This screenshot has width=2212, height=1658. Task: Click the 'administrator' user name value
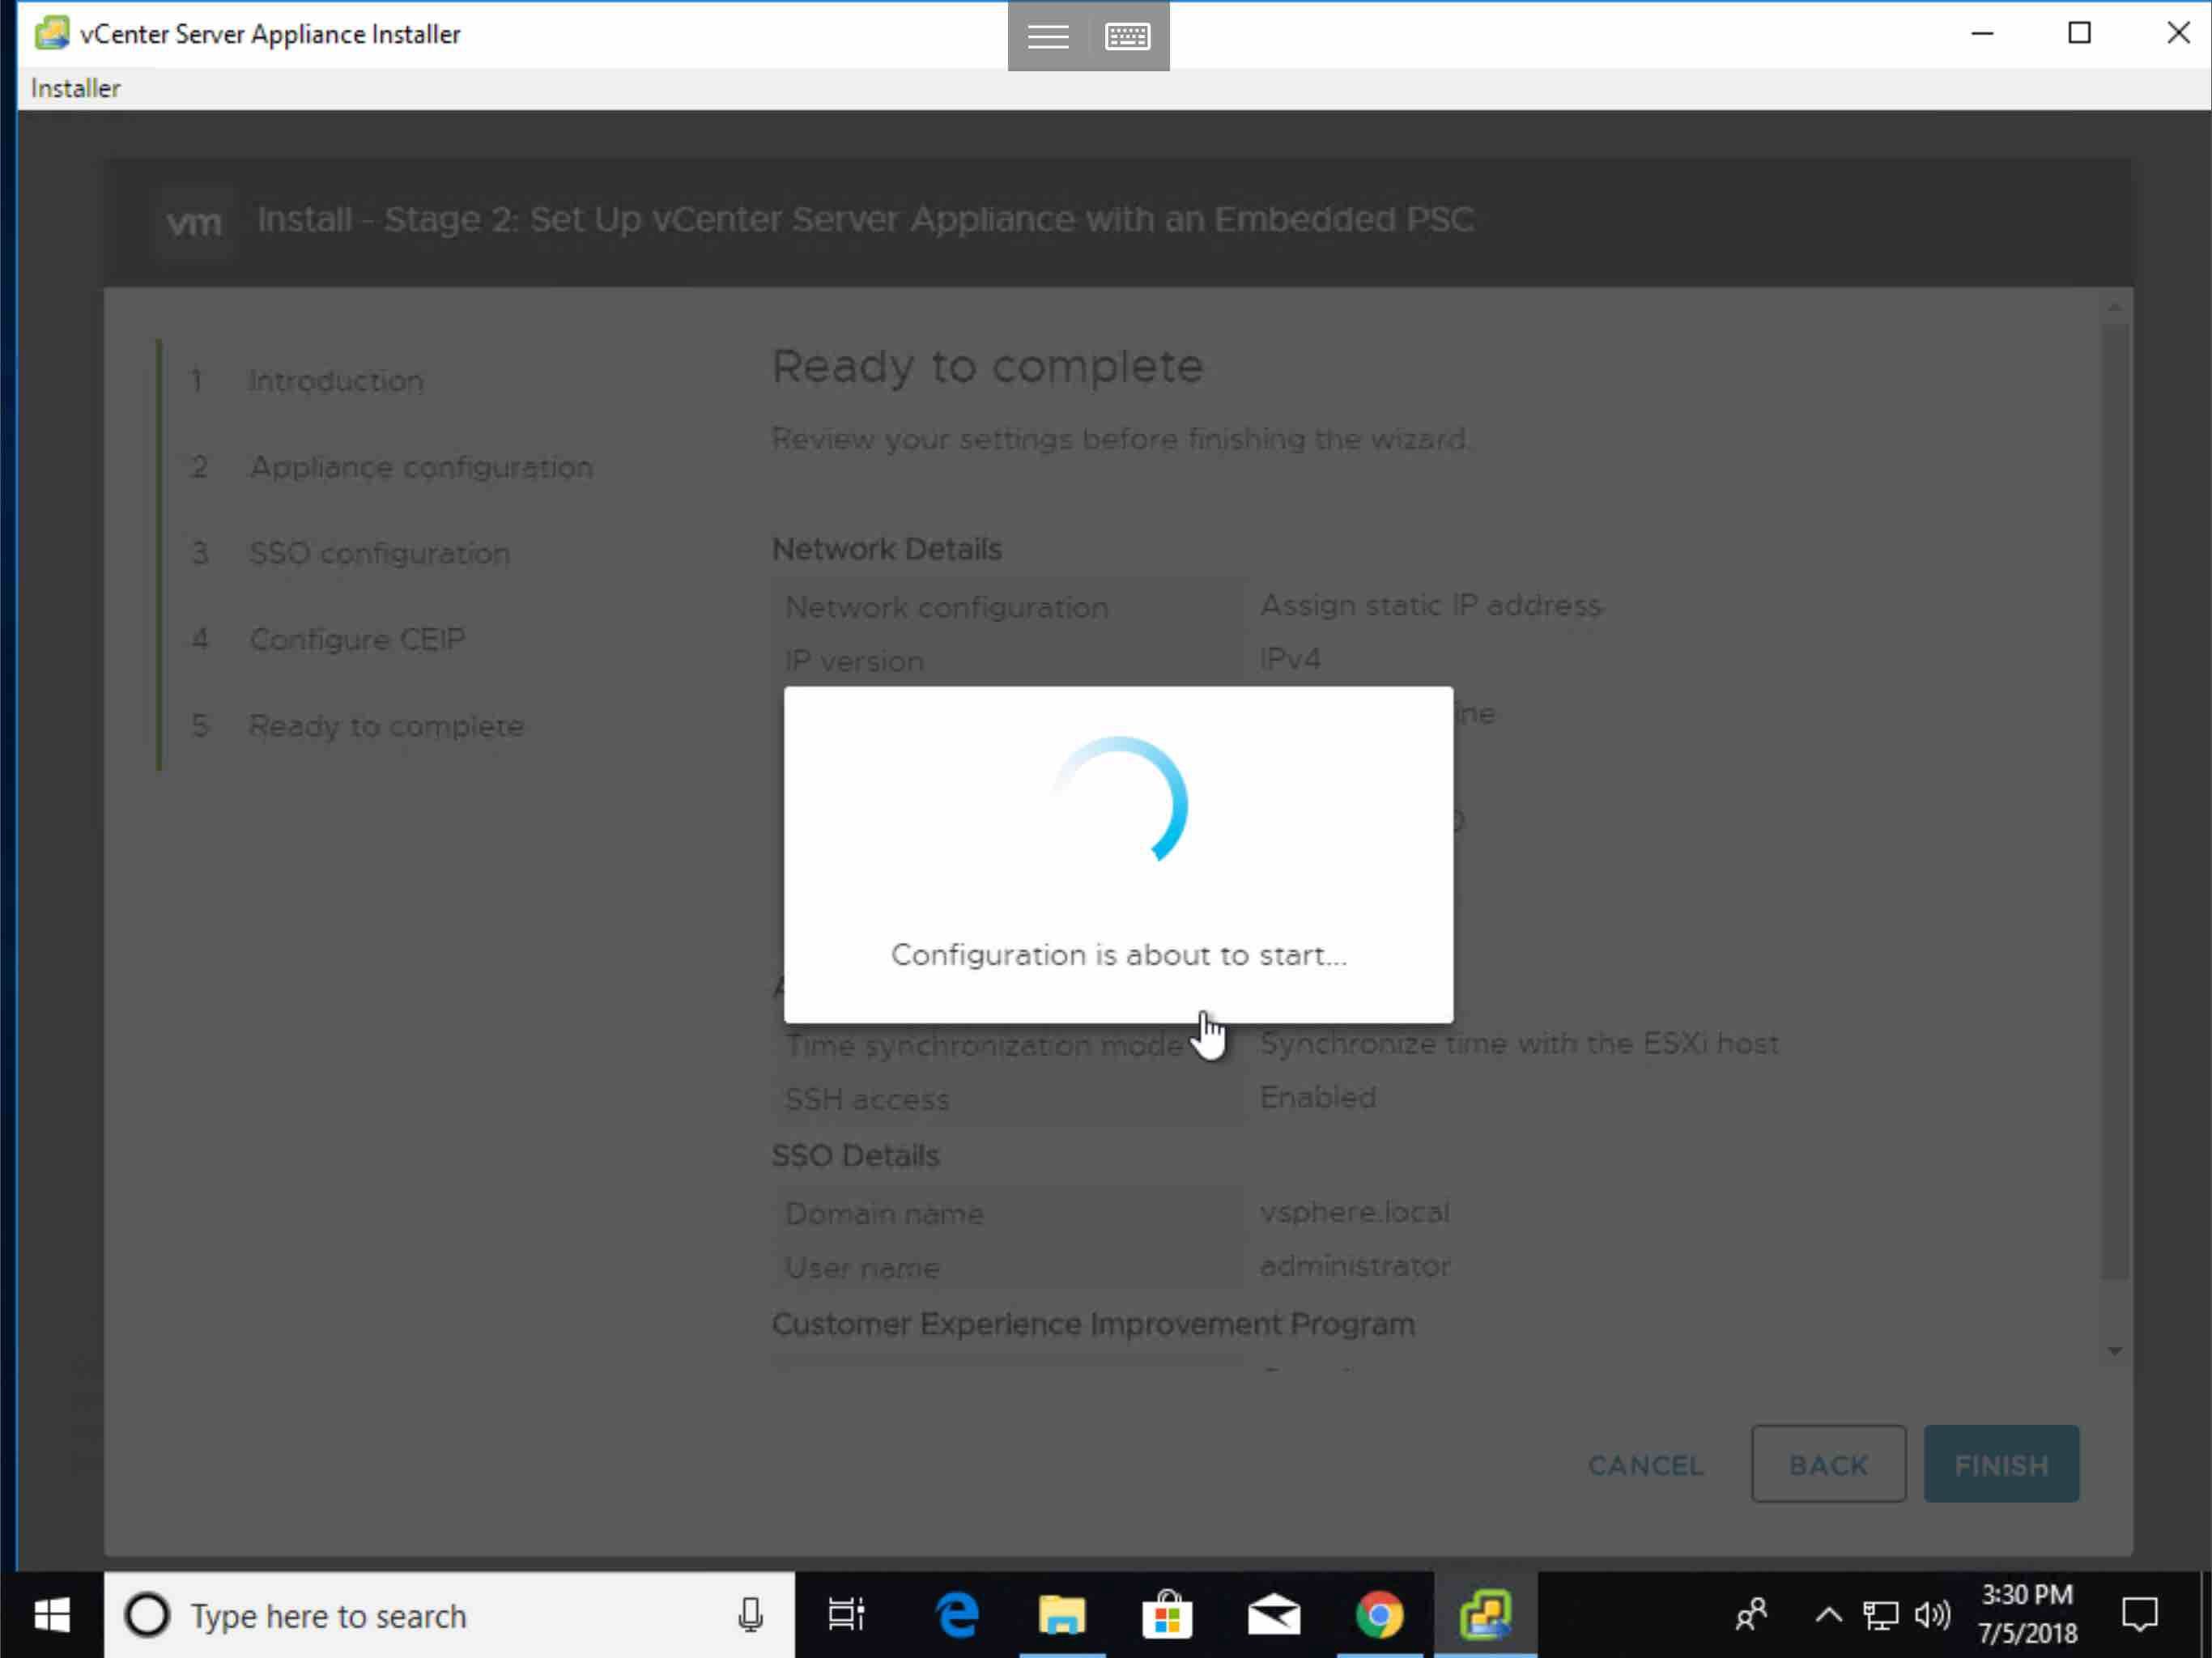pyautogui.click(x=1355, y=1266)
